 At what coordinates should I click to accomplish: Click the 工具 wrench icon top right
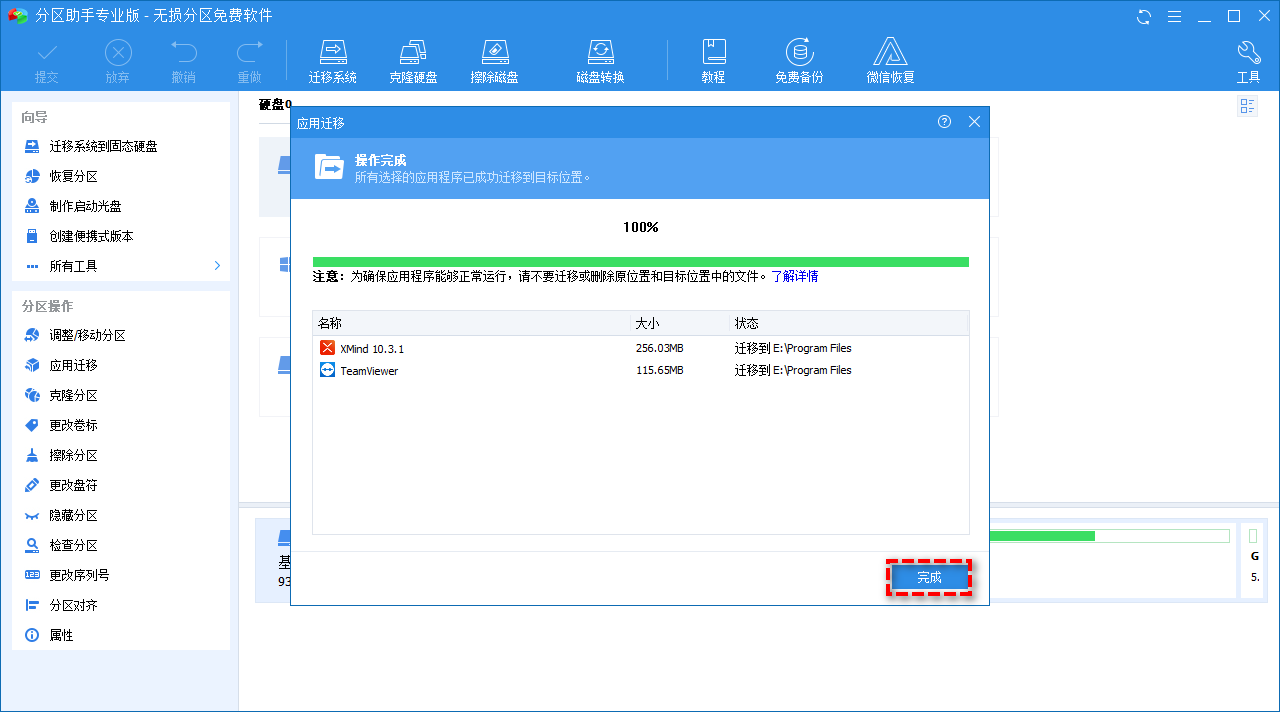1248,50
